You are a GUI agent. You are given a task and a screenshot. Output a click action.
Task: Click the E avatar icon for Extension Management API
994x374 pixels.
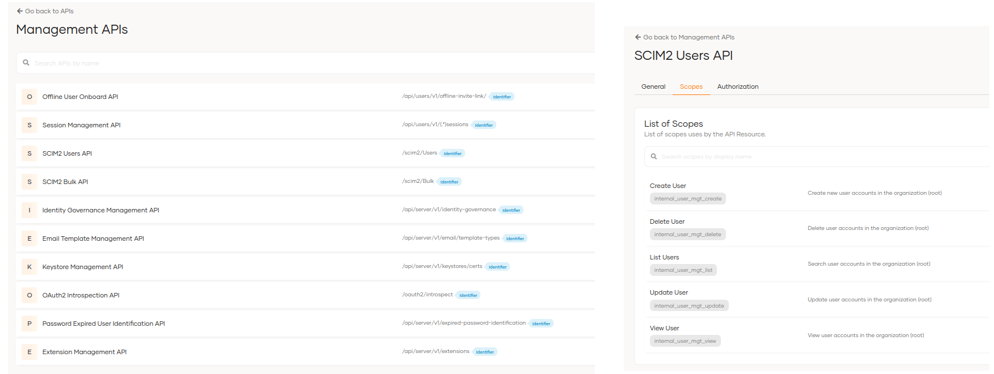click(x=29, y=351)
